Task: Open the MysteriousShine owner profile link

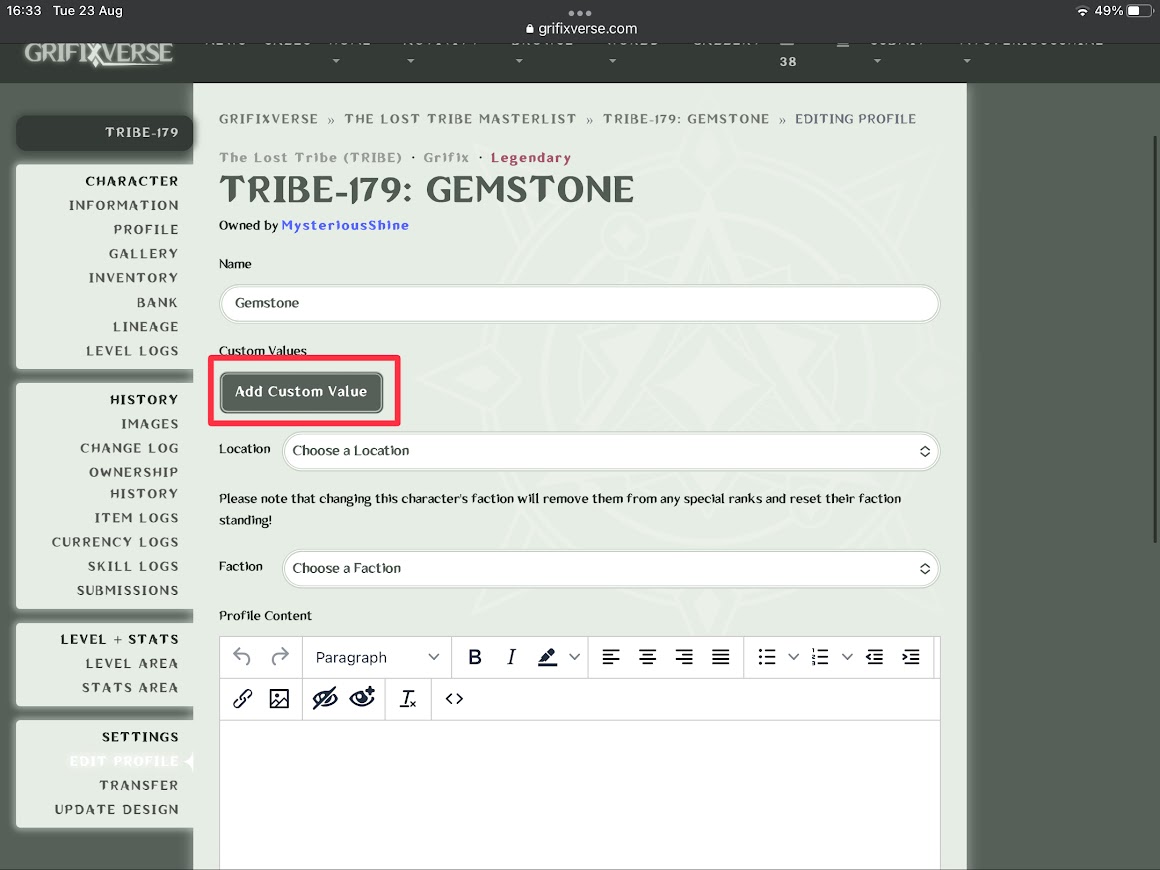Action: [x=345, y=226]
